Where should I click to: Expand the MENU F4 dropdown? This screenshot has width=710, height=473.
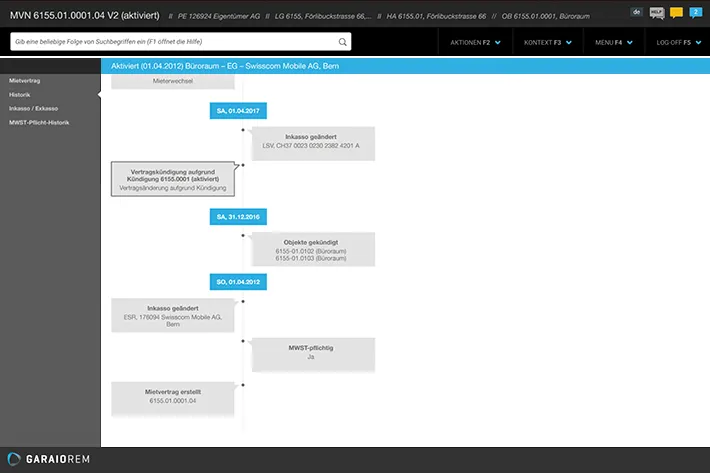click(613, 43)
